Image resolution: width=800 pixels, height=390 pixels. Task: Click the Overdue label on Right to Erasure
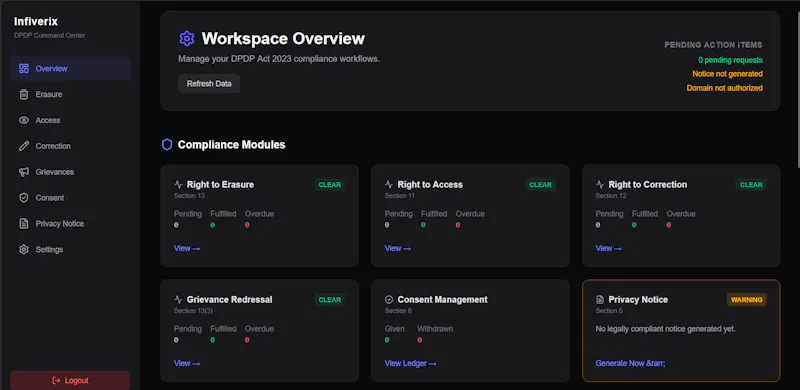click(x=259, y=214)
